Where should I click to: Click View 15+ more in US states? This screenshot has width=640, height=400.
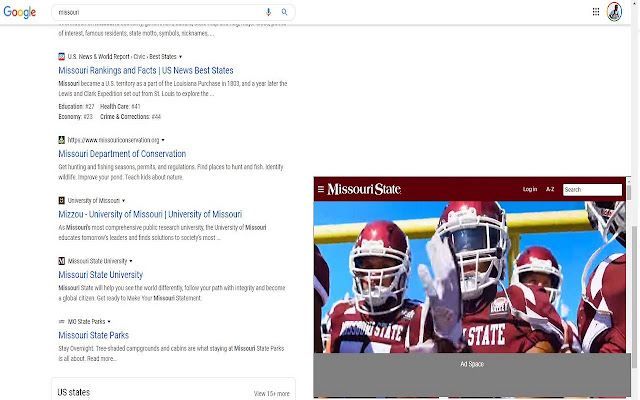[271, 393]
